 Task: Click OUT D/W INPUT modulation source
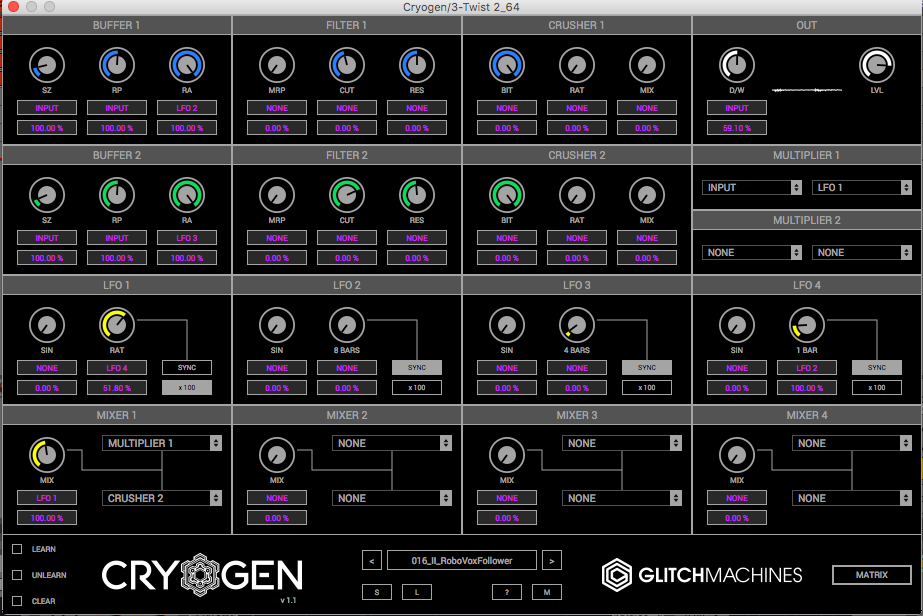736,108
